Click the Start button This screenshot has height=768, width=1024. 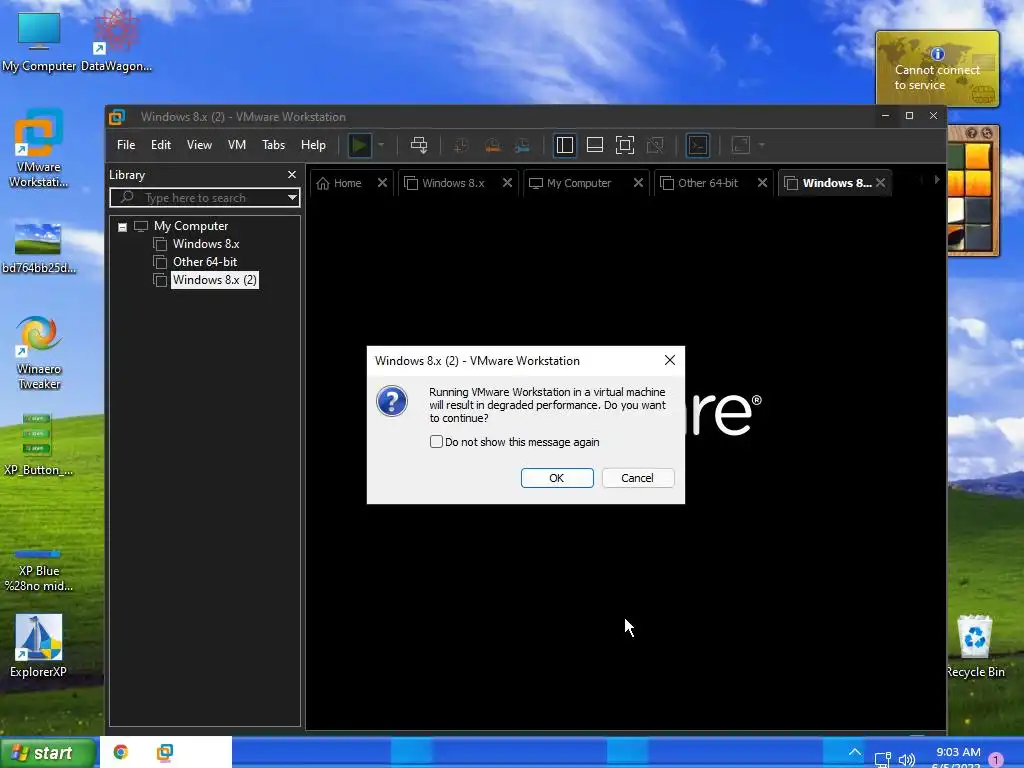[48, 753]
